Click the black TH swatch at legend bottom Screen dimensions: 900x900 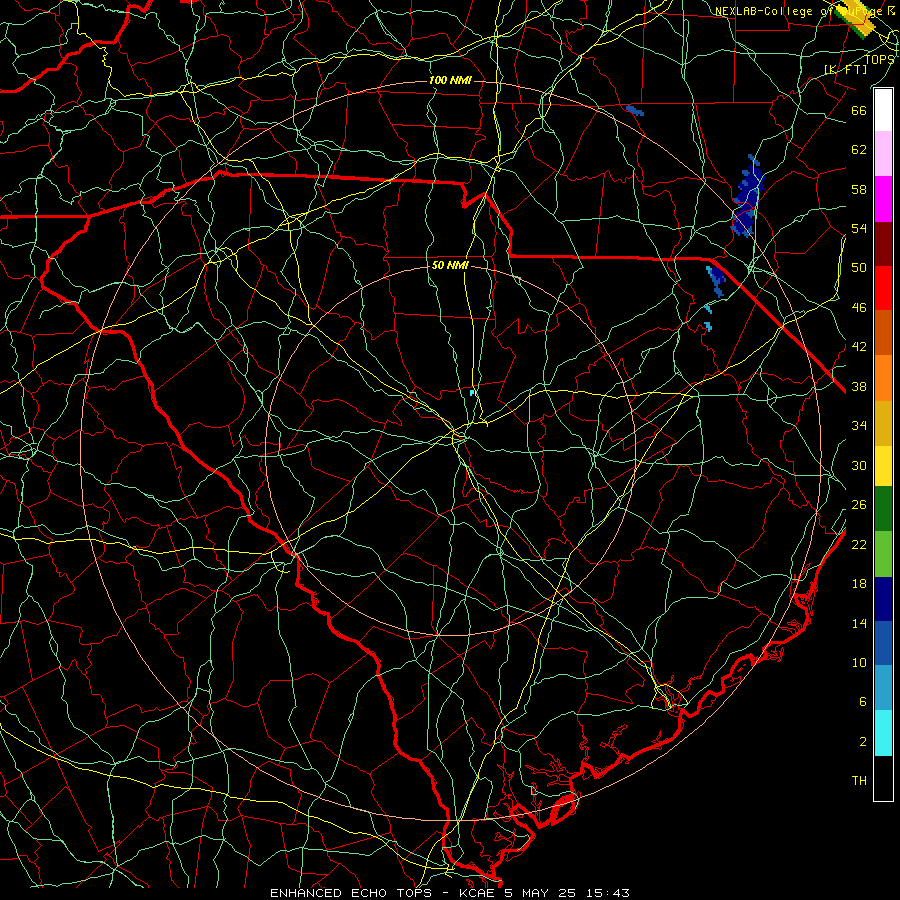(x=883, y=778)
